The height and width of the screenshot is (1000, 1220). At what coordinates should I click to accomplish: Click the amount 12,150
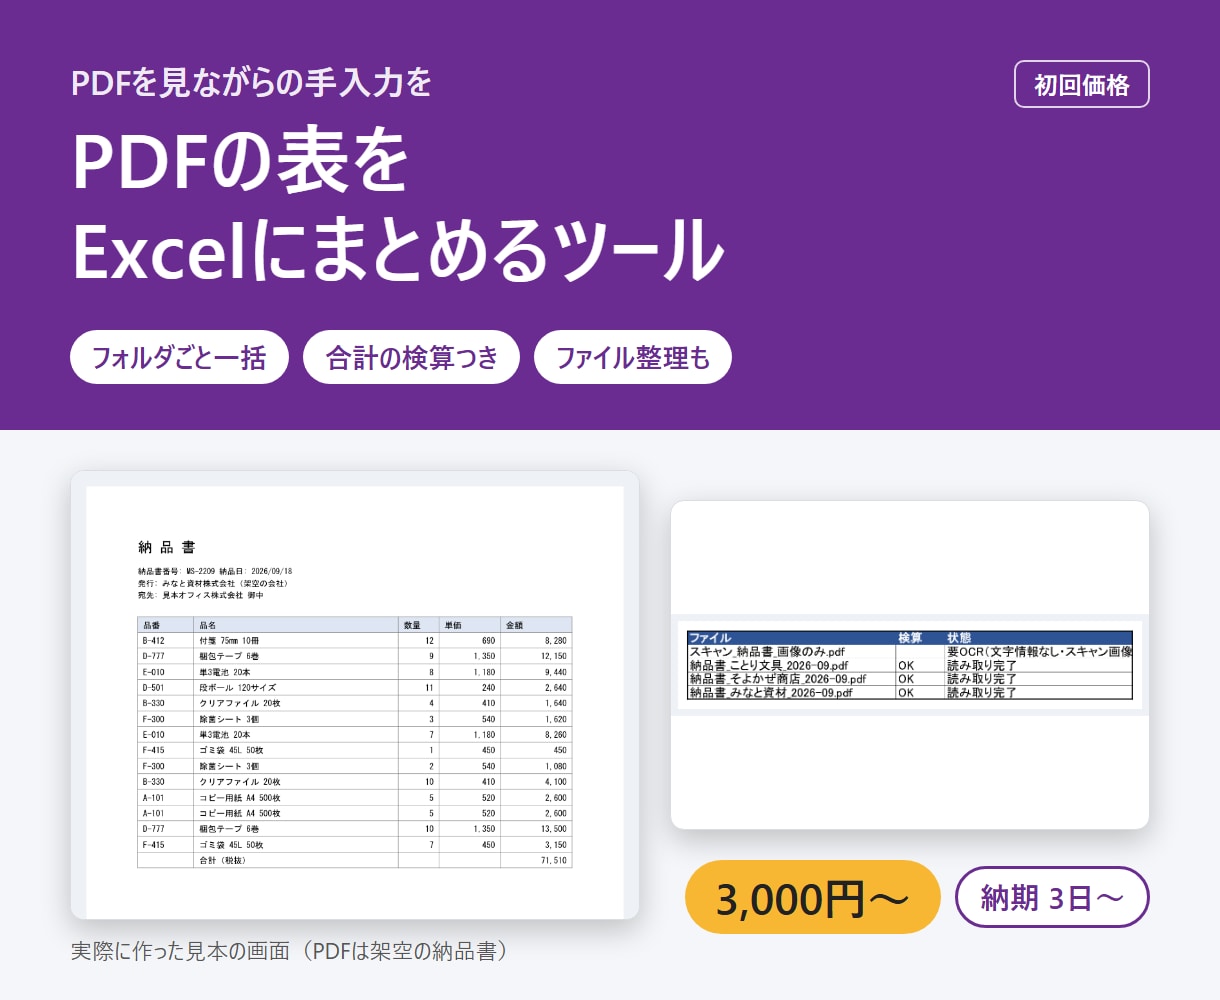click(554, 656)
